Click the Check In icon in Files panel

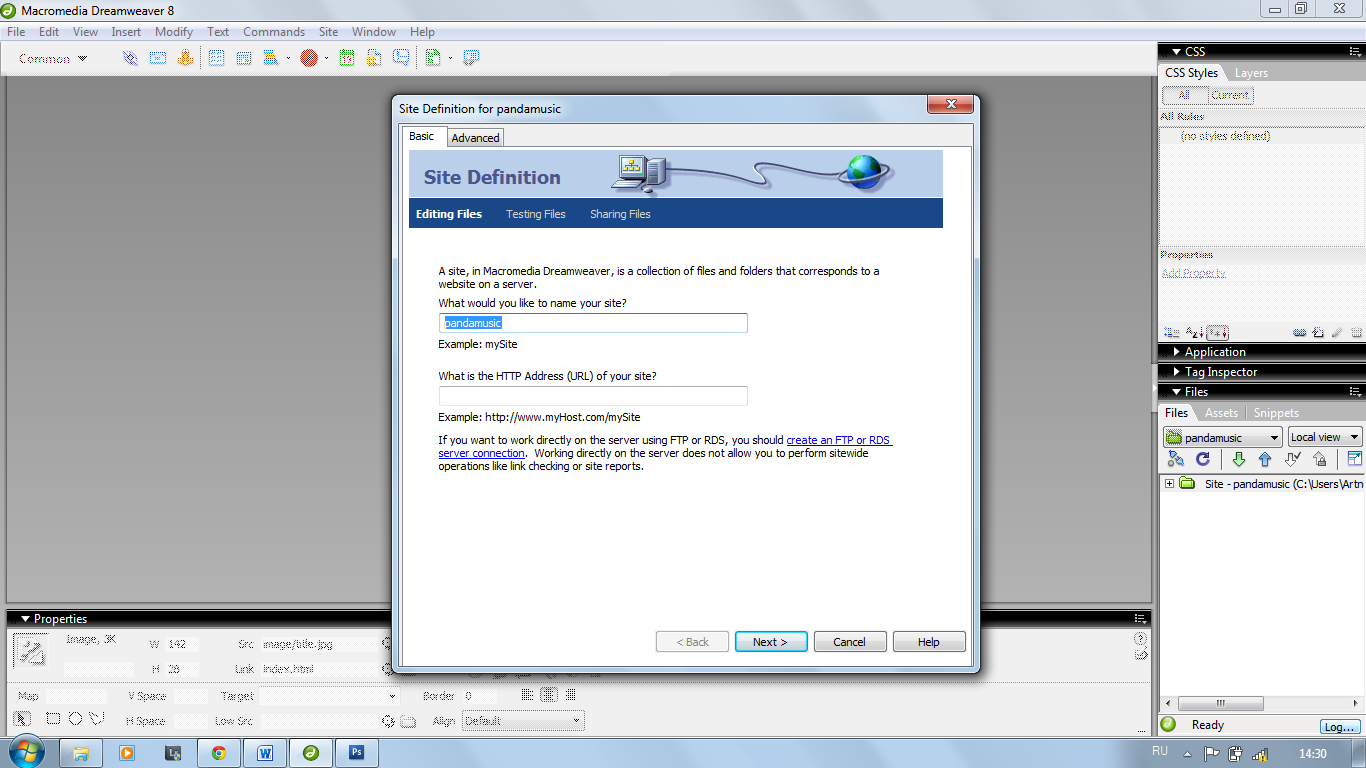(x=1319, y=459)
